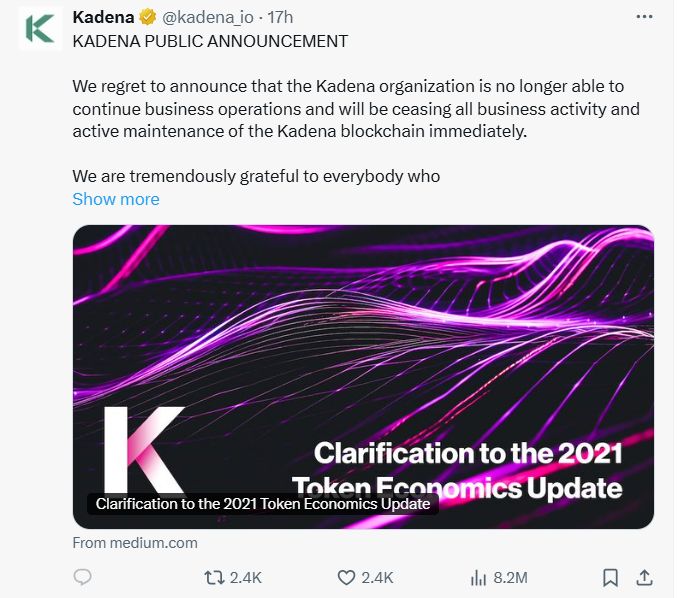Click the gold verified badge

(x=146, y=18)
